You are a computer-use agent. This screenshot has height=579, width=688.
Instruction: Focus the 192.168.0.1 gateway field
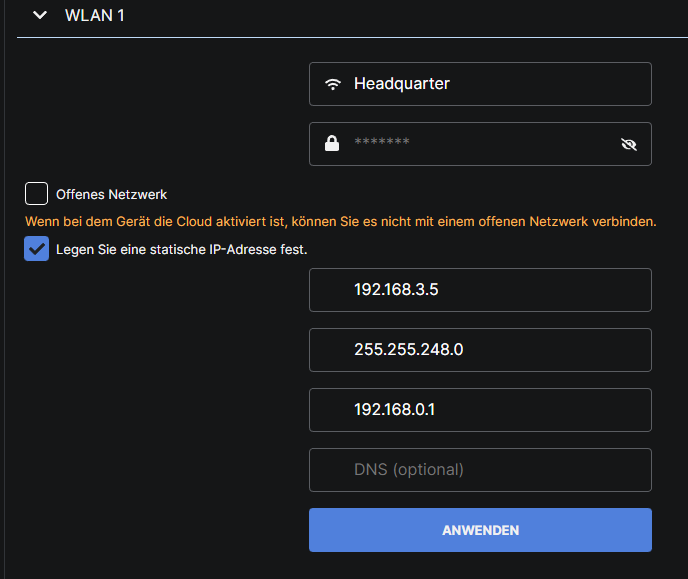click(x=480, y=410)
